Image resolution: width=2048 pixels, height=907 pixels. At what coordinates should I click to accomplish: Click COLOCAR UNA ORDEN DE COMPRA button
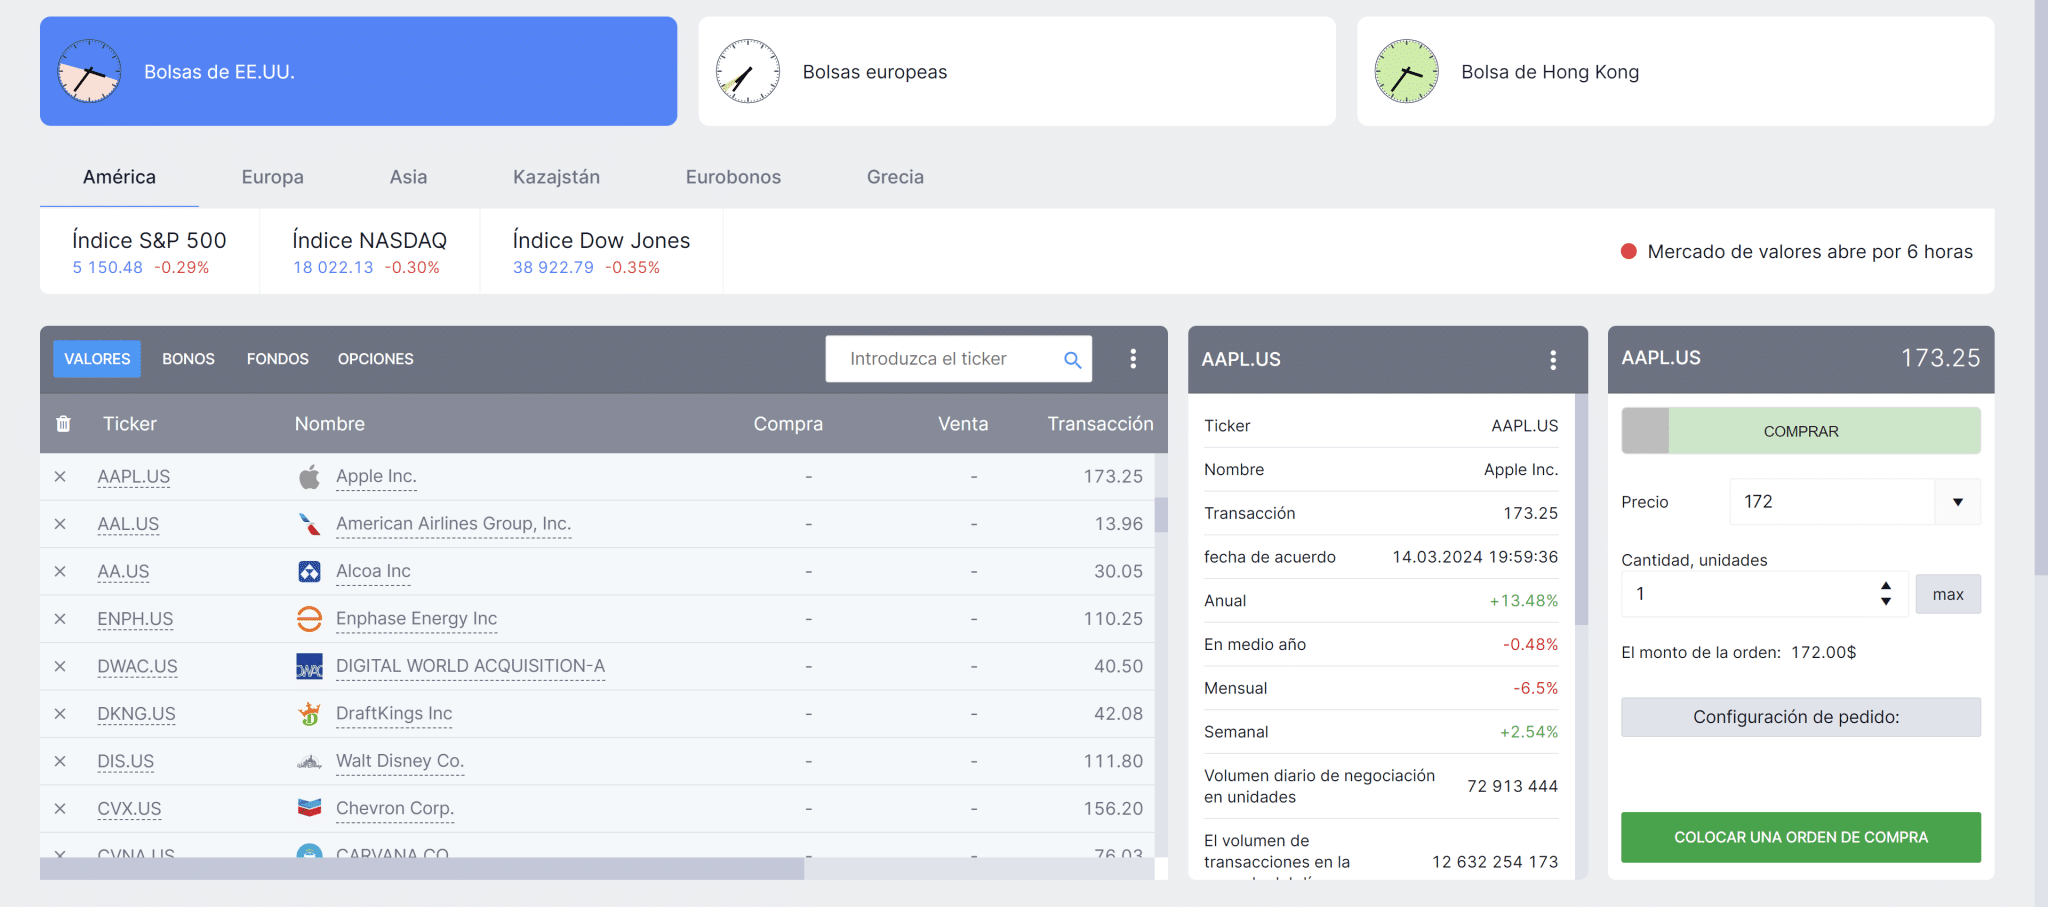1801,838
